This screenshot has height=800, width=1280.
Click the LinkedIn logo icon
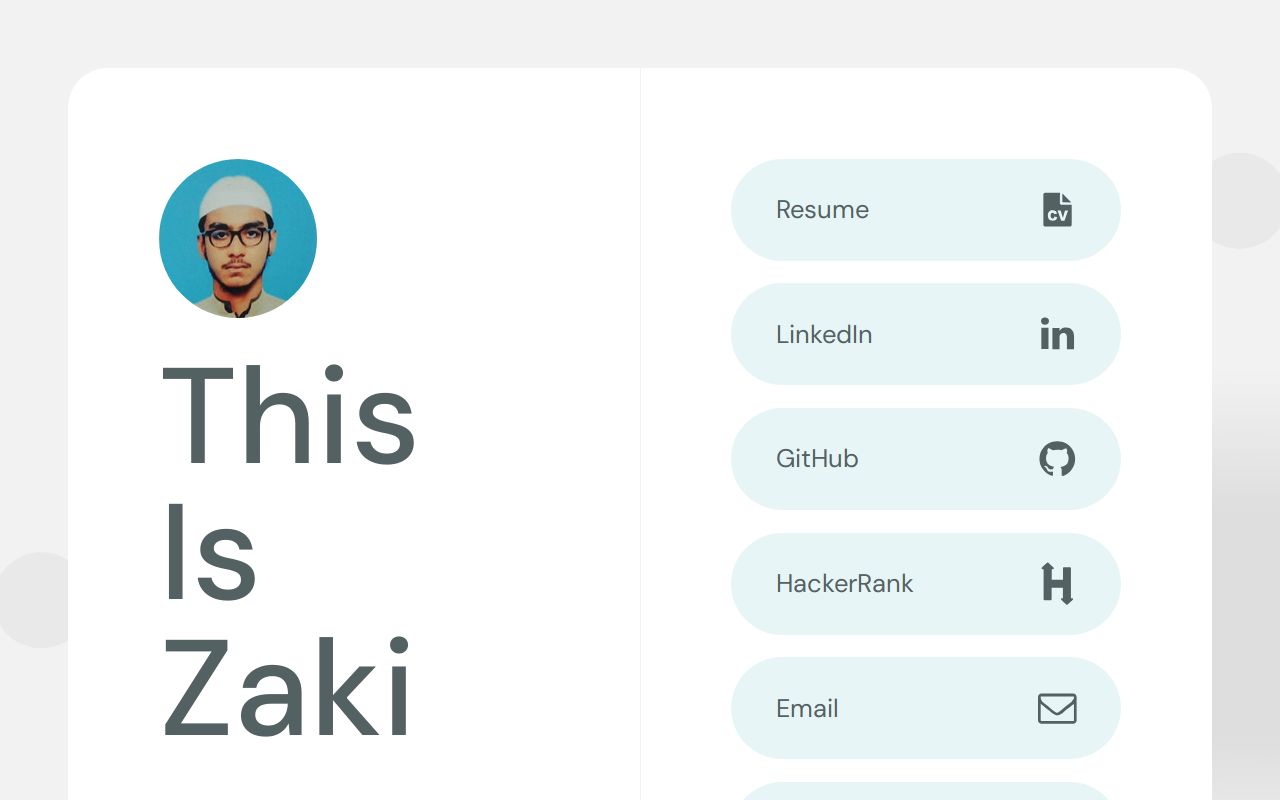(x=1057, y=334)
